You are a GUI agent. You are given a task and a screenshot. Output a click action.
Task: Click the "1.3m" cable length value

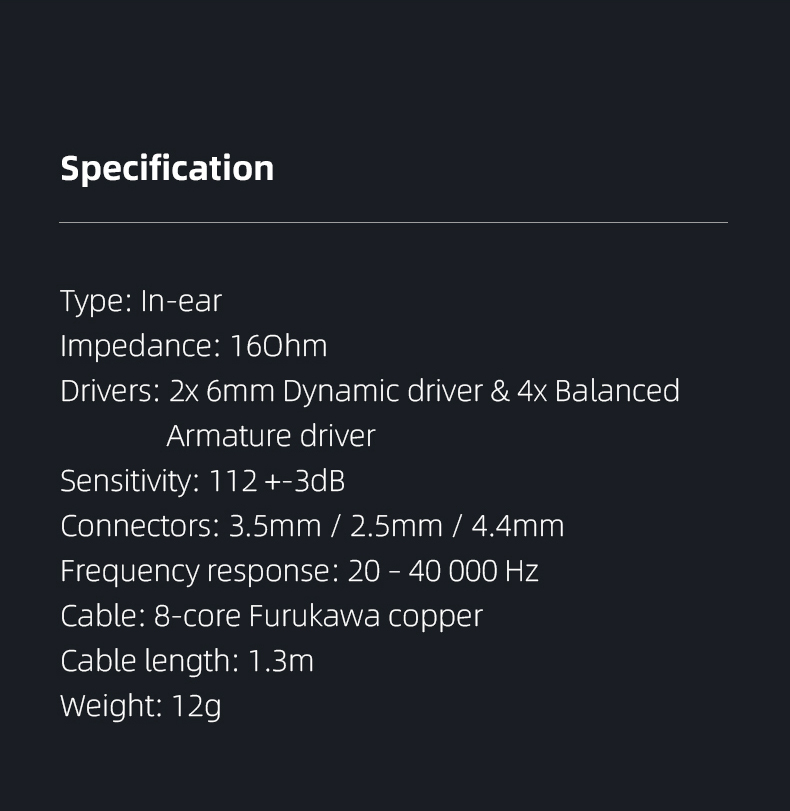pyautogui.click(x=280, y=661)
